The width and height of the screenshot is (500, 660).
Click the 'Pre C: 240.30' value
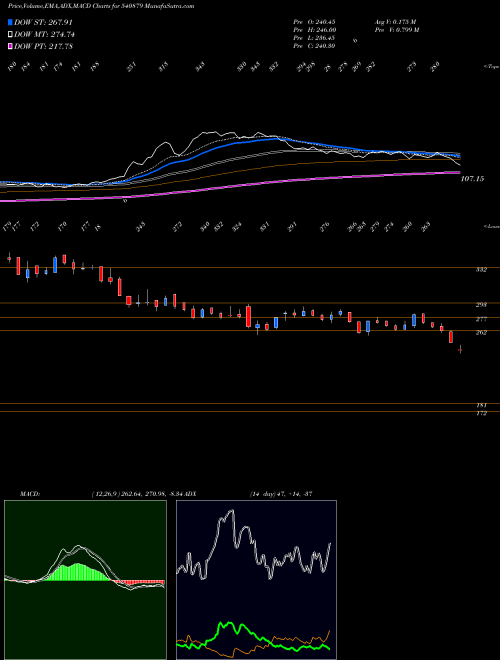314,46
